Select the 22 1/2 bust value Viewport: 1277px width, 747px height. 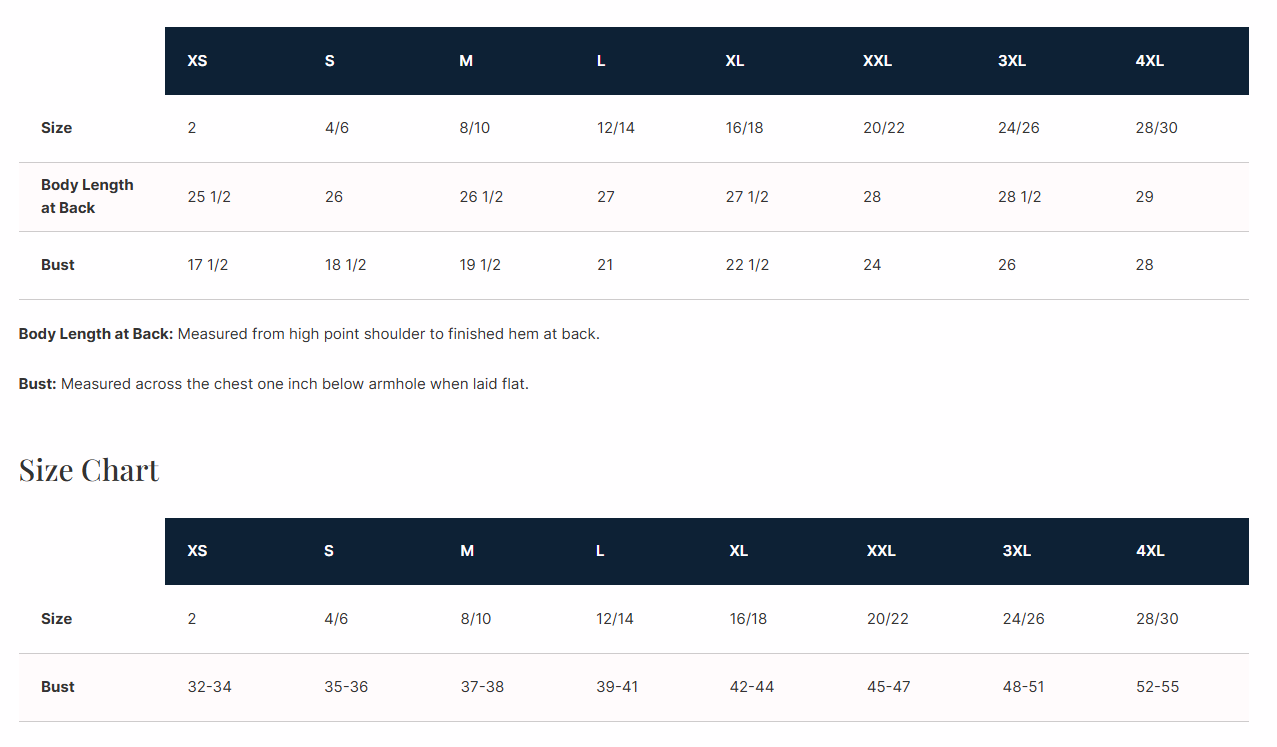click(747, 265)
